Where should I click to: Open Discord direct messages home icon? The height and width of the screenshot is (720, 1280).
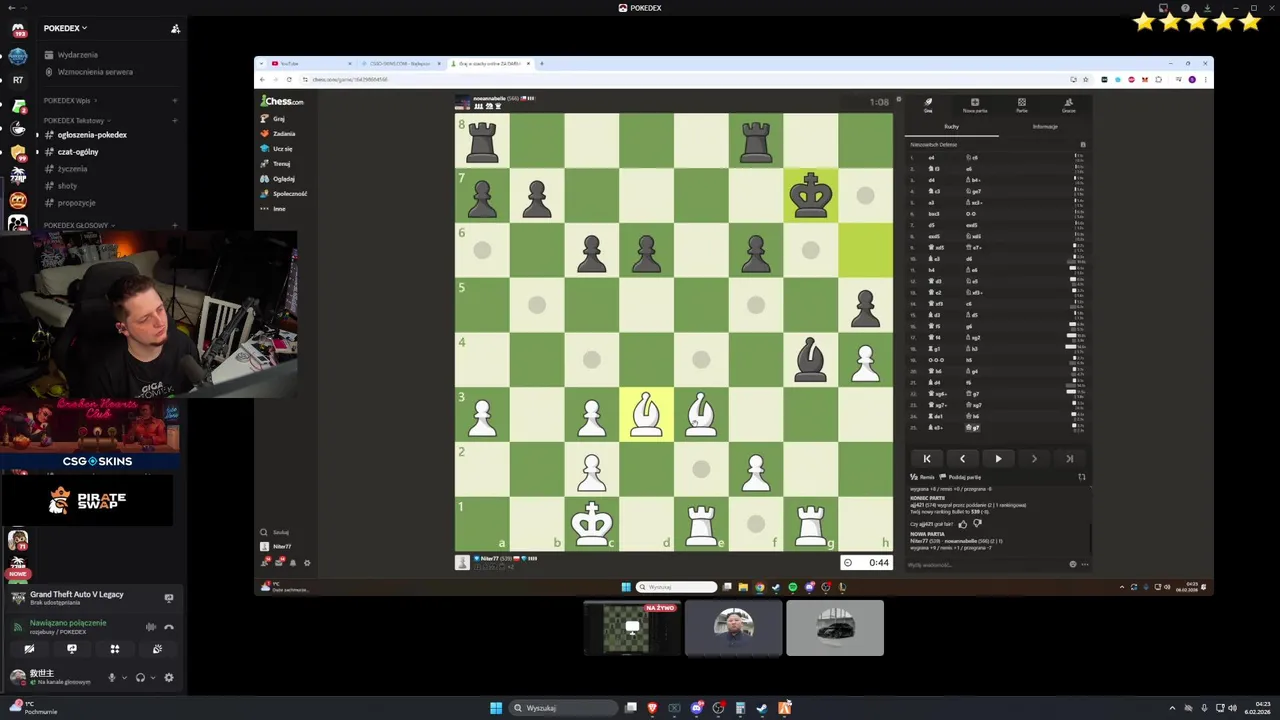tap(18, 30)
